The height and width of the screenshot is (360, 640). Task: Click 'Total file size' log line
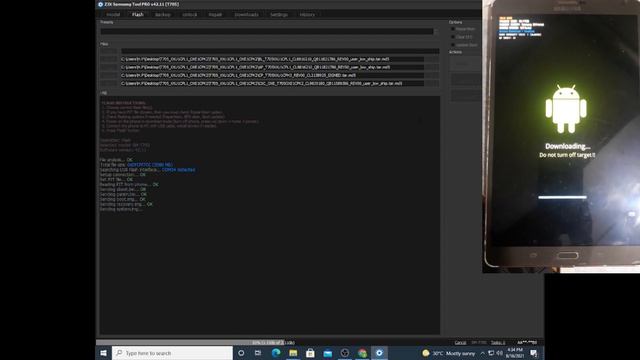coord(136,164)
